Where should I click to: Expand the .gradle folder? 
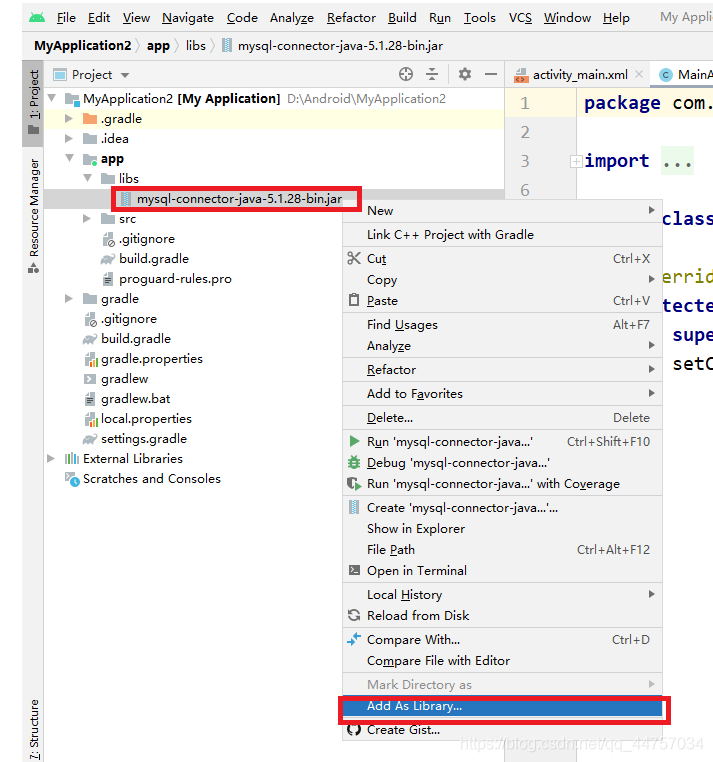pos(69,119)
